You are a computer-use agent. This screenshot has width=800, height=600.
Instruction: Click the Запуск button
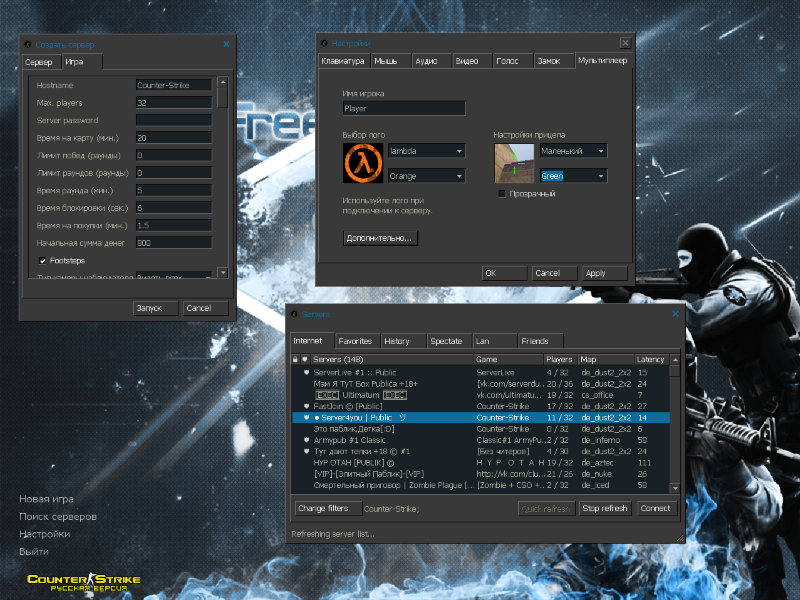point(155,308)
